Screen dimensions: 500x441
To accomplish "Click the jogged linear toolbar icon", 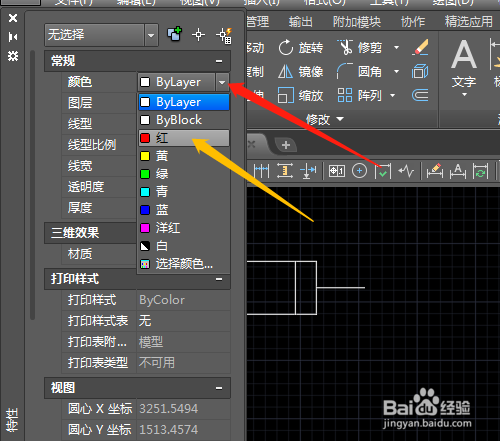I will (x=406, y=171).
